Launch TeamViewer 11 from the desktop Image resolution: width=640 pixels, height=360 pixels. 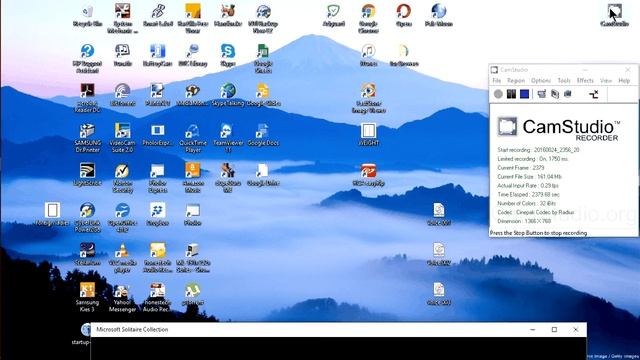228,138
